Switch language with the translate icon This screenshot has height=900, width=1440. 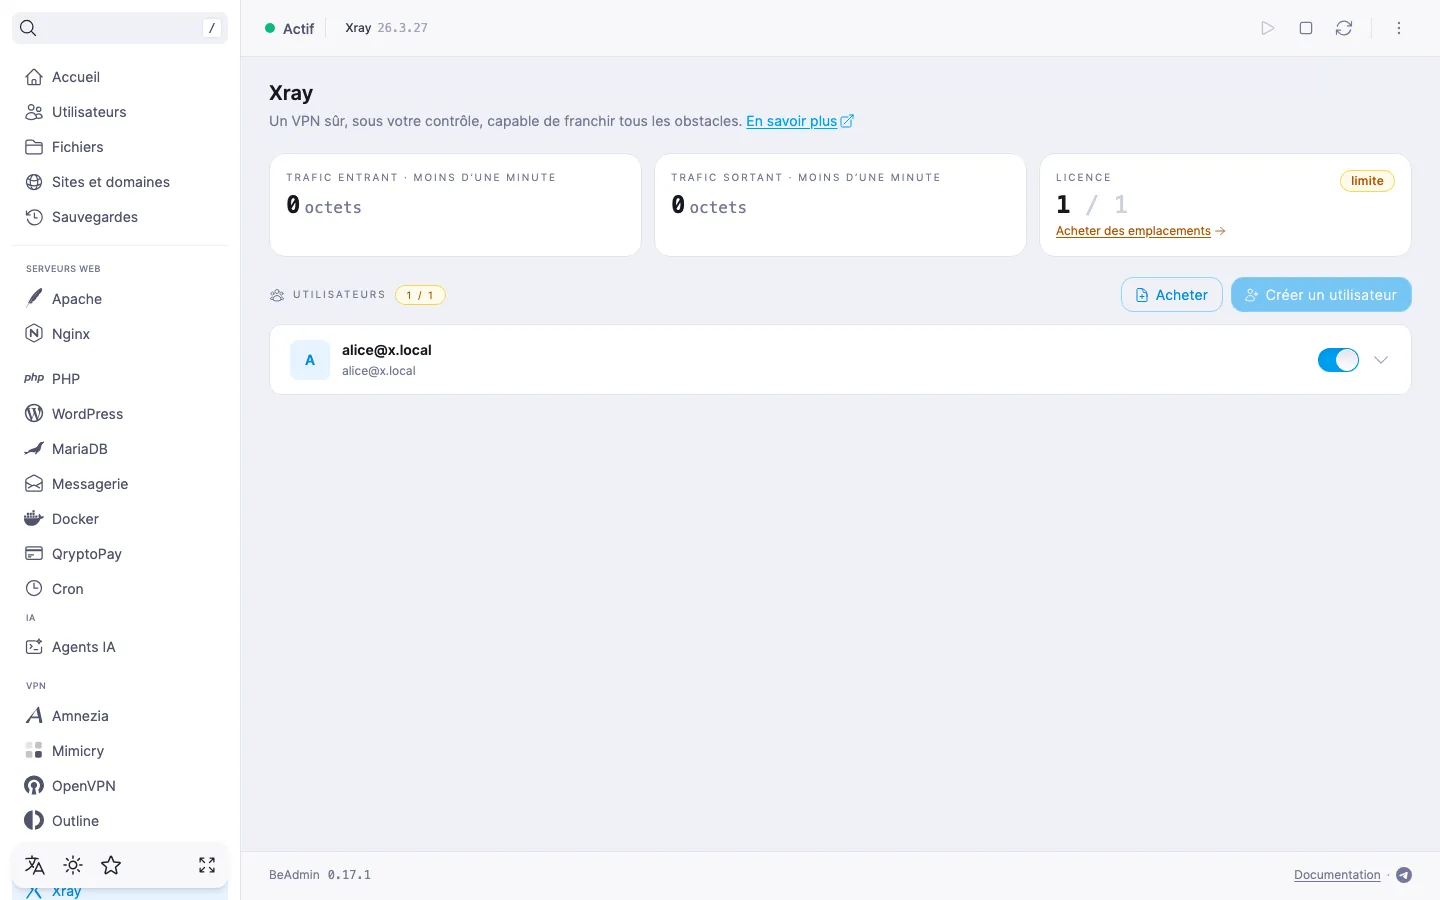(x=35, y=865)
